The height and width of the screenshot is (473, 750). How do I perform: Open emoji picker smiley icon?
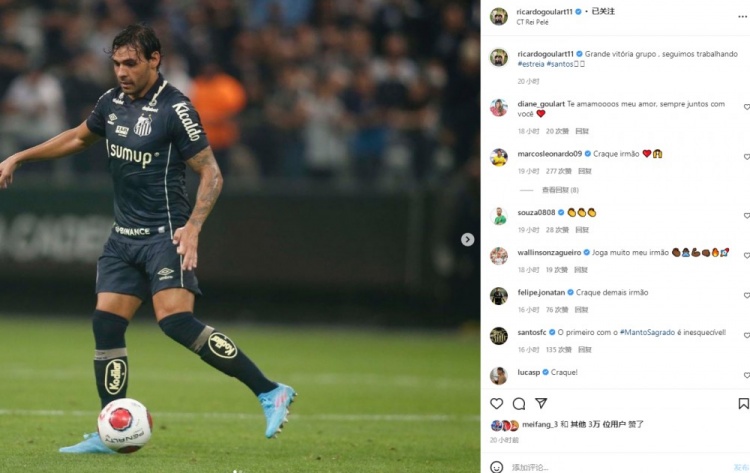pos(496,467)
